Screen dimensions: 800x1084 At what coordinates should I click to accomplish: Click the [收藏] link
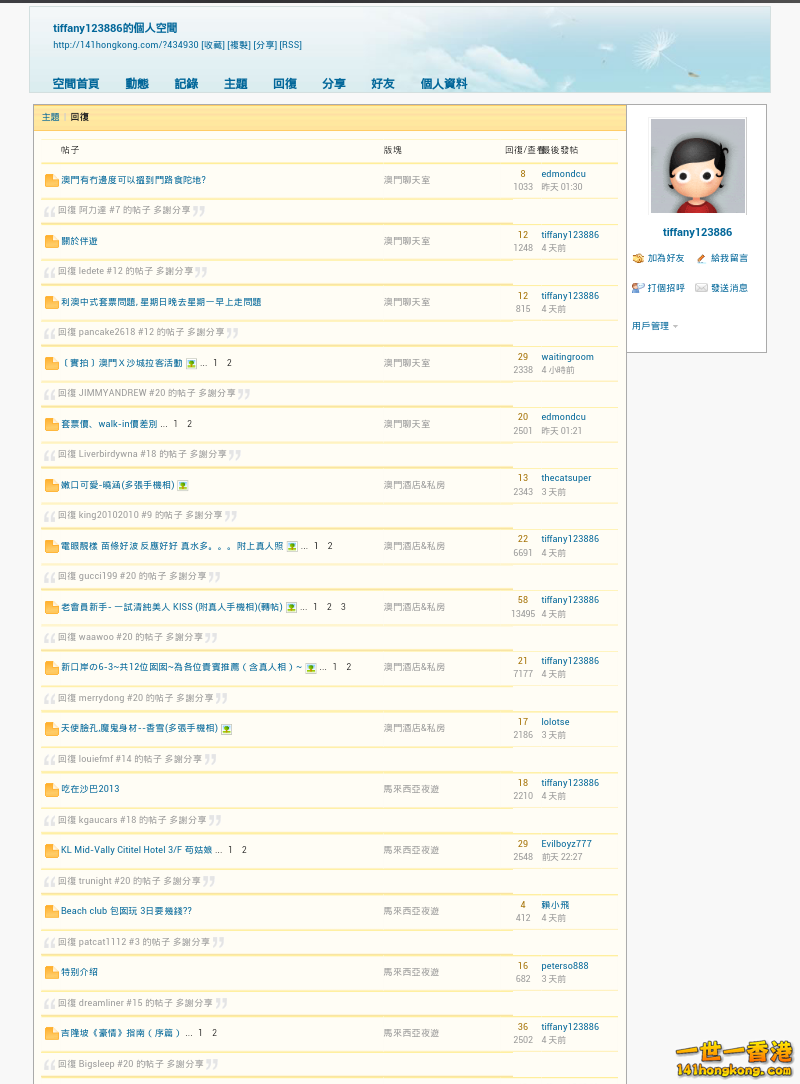point(214,44)
